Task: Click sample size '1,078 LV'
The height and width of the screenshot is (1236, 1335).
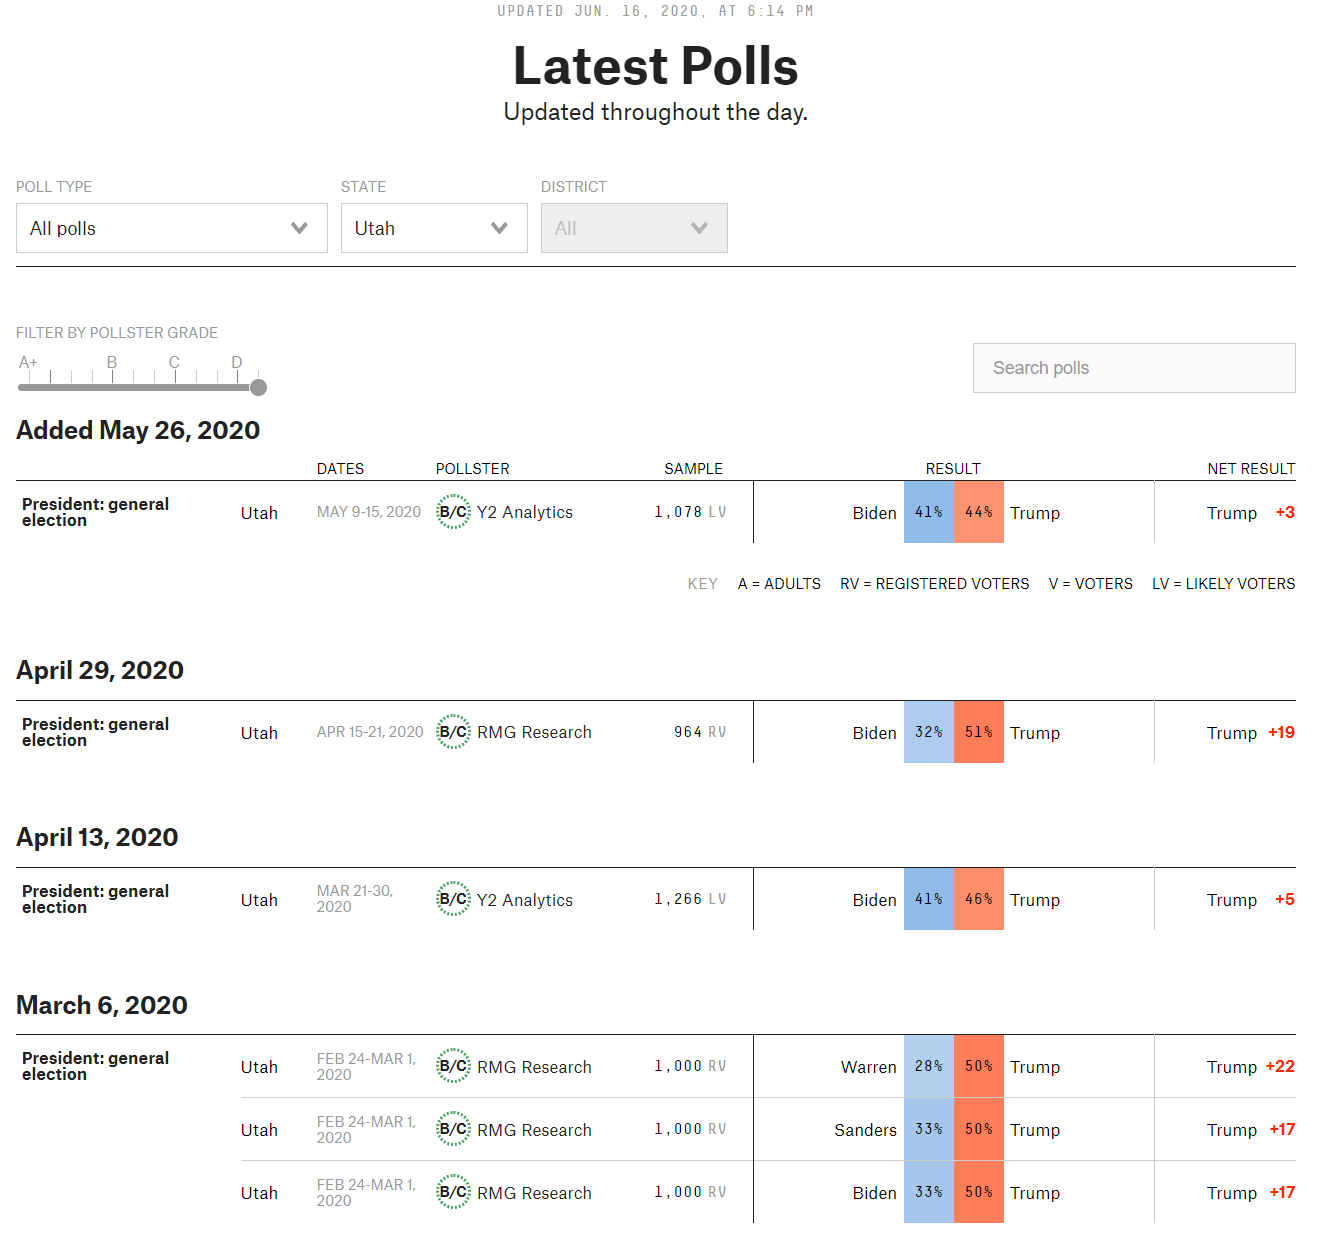Action: pyautogui.click(x=690, y=512)
